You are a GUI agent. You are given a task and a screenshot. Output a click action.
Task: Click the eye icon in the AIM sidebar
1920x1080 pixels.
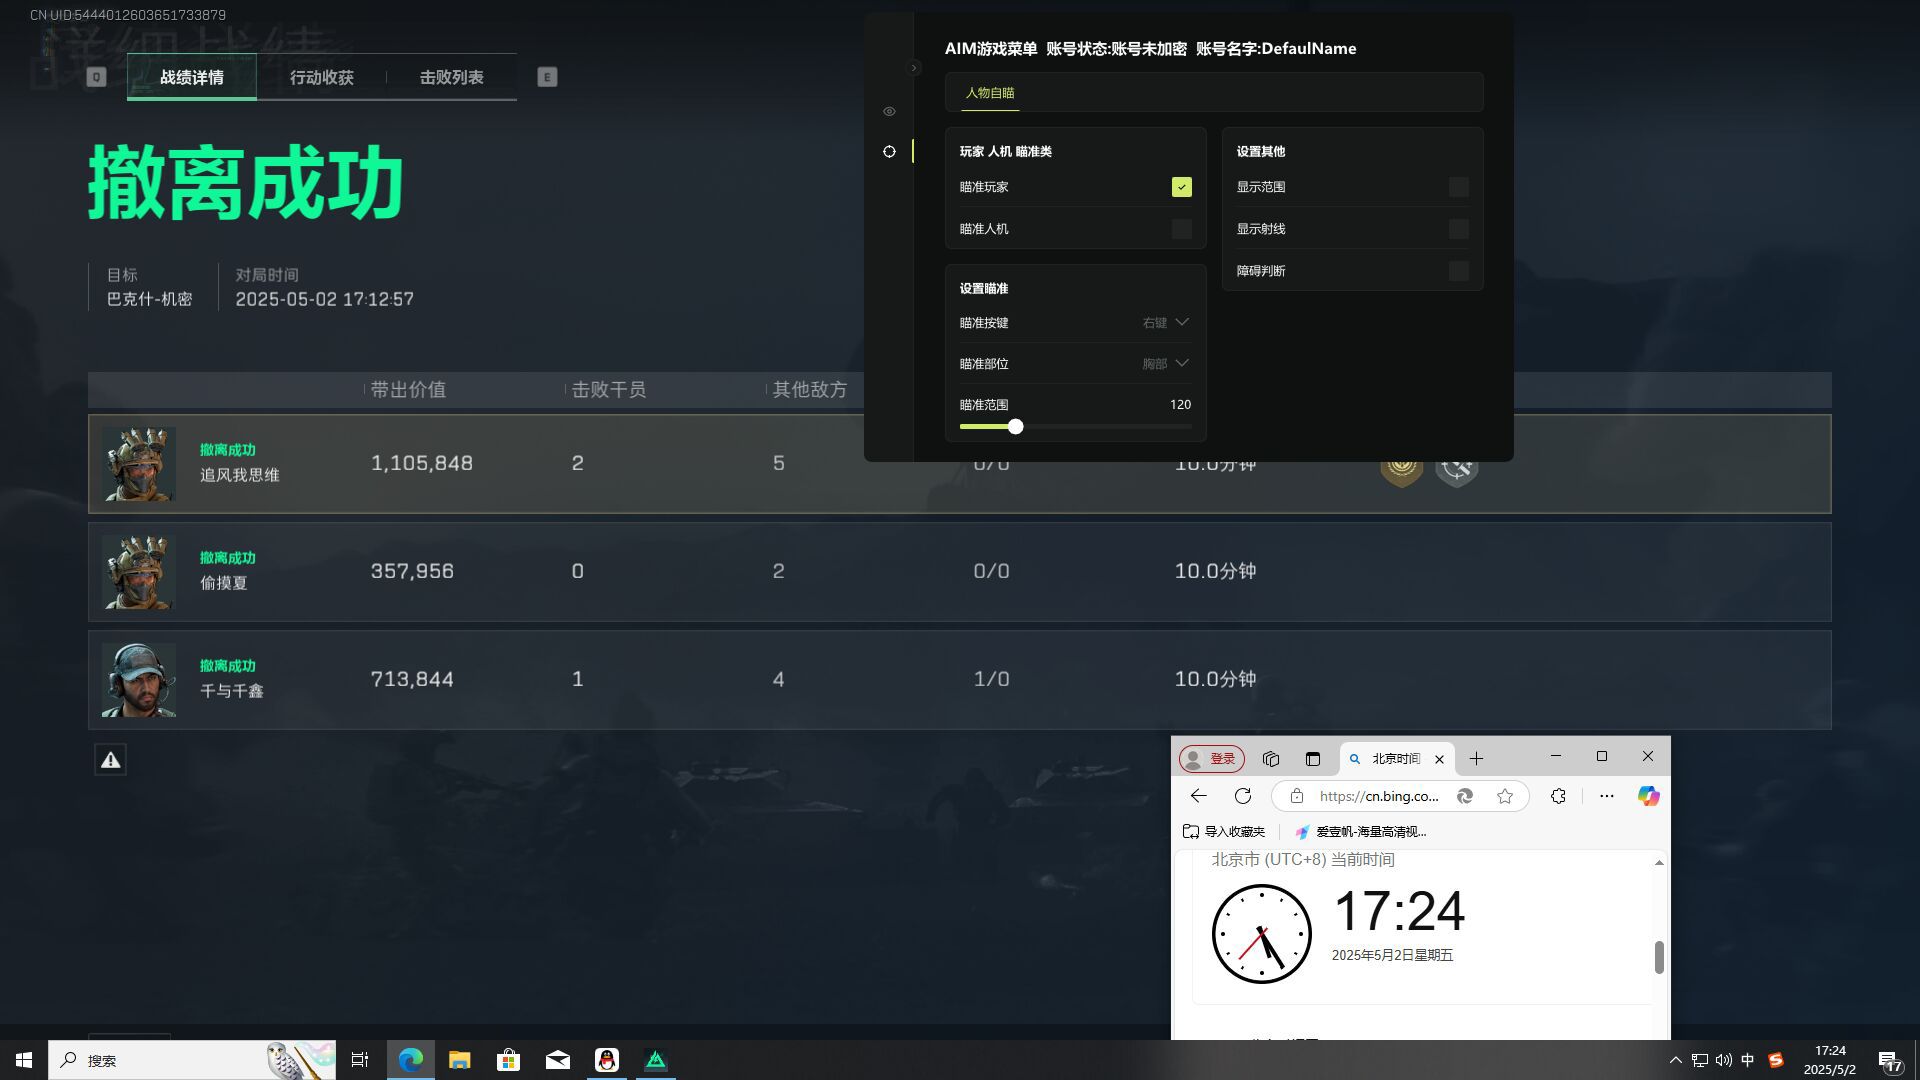[889, 111]
